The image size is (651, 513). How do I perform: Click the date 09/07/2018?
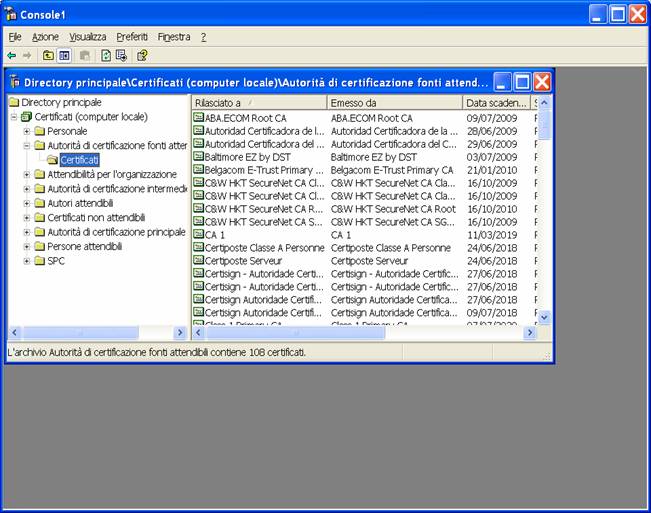pos(492,313)
